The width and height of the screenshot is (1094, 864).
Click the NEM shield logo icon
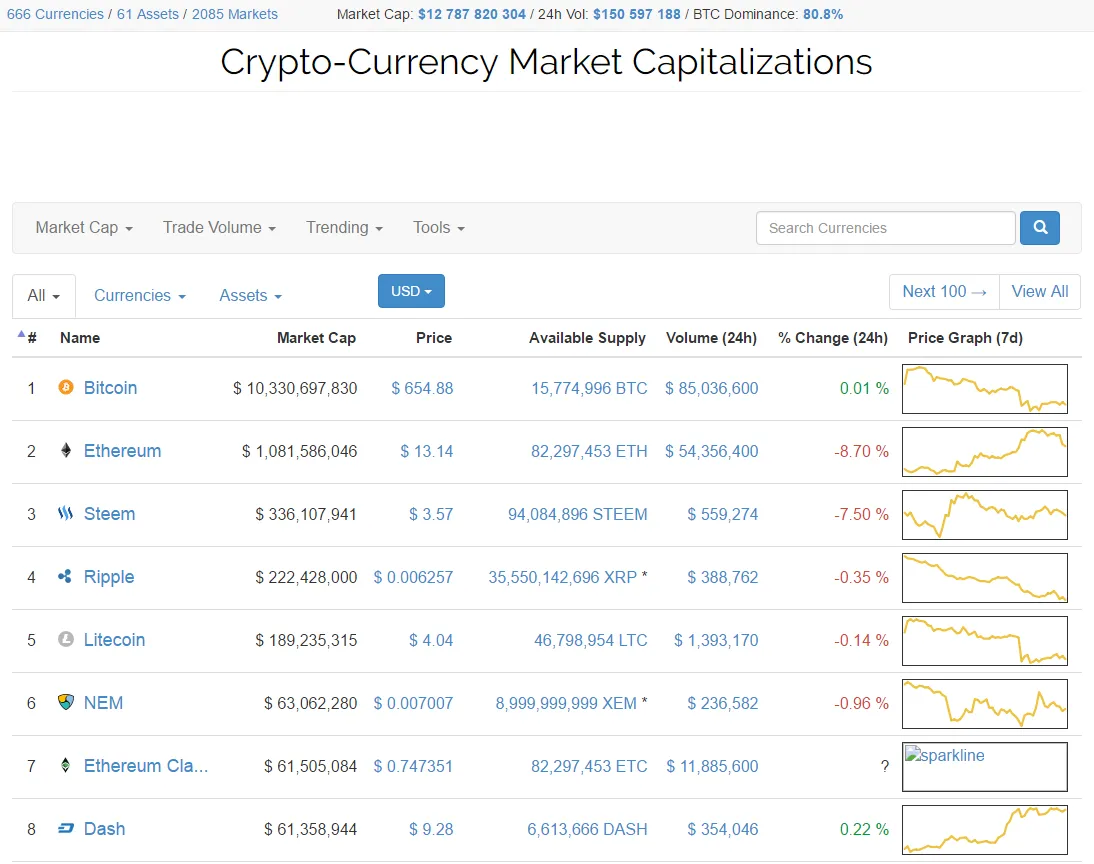[x=66, y=702]
